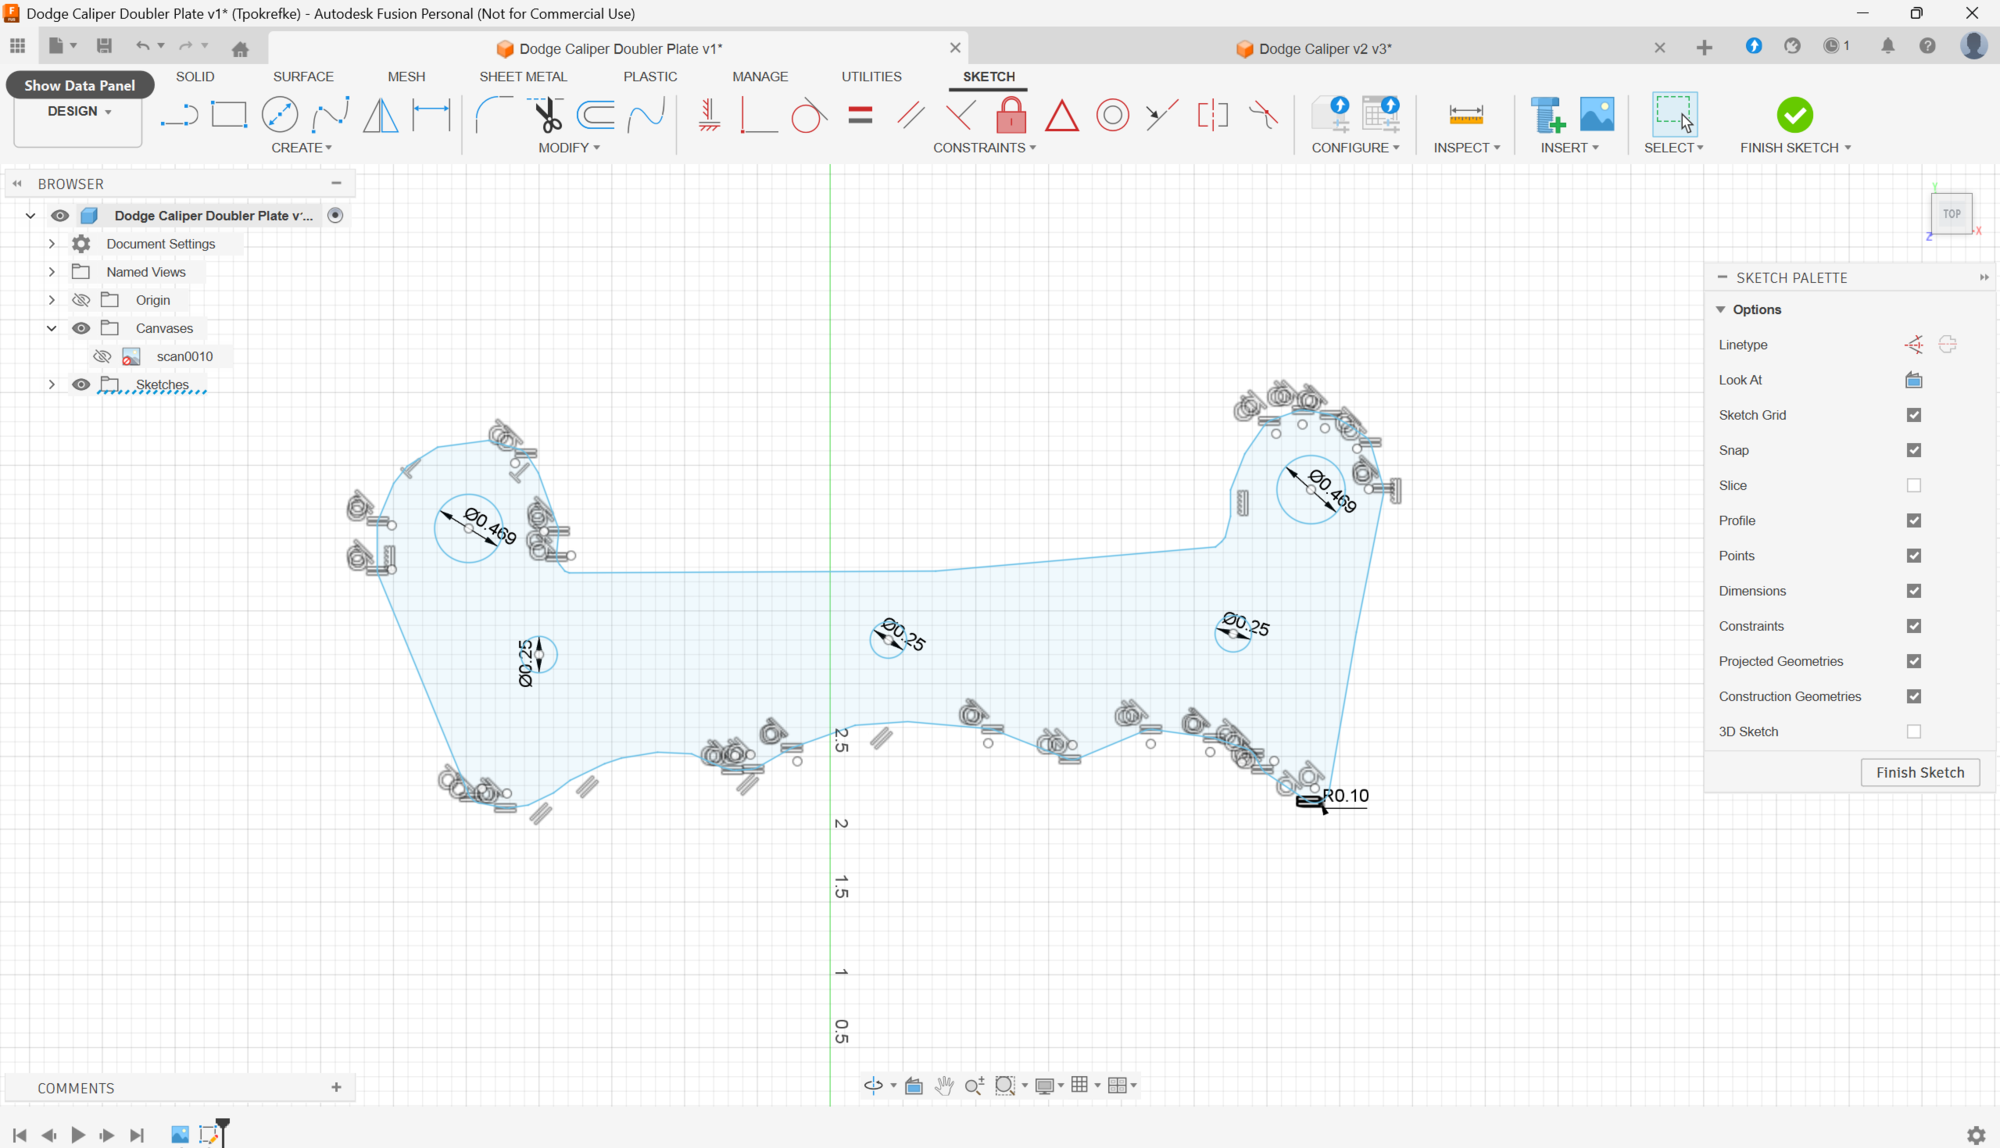
Task: Open the Insert Canvas image tool
Action: pos(1597,115)
